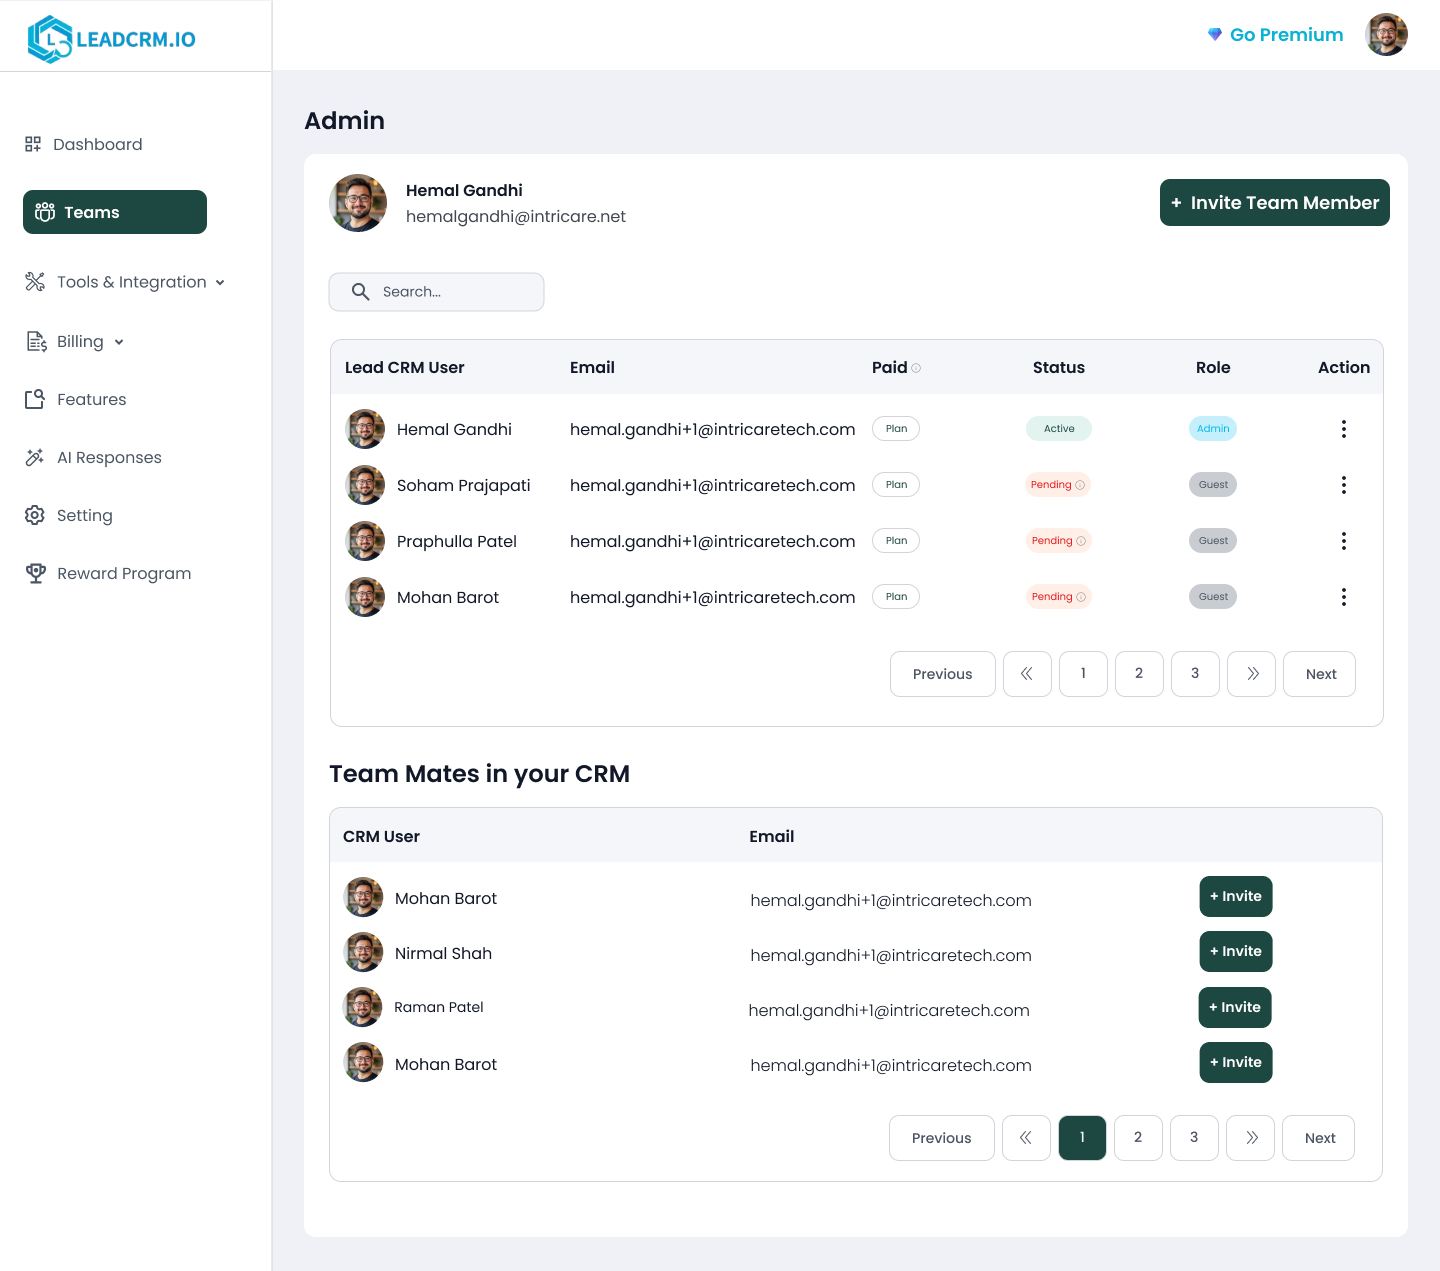
Task: Click the Role column header
Action: (x=1213, y=368)
